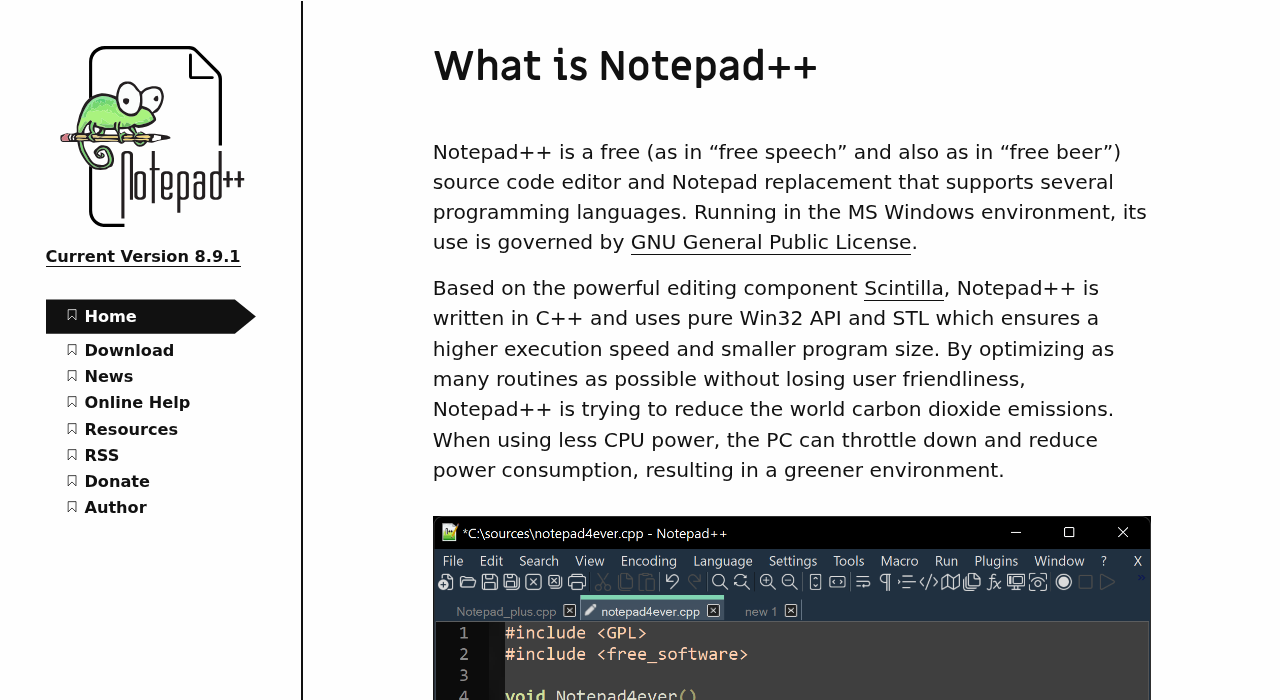Zoom in using the toolbar magnifier icon
The width and height of the screenshot is (1280, 700).
pyautogui.click(x=768, y=584)
